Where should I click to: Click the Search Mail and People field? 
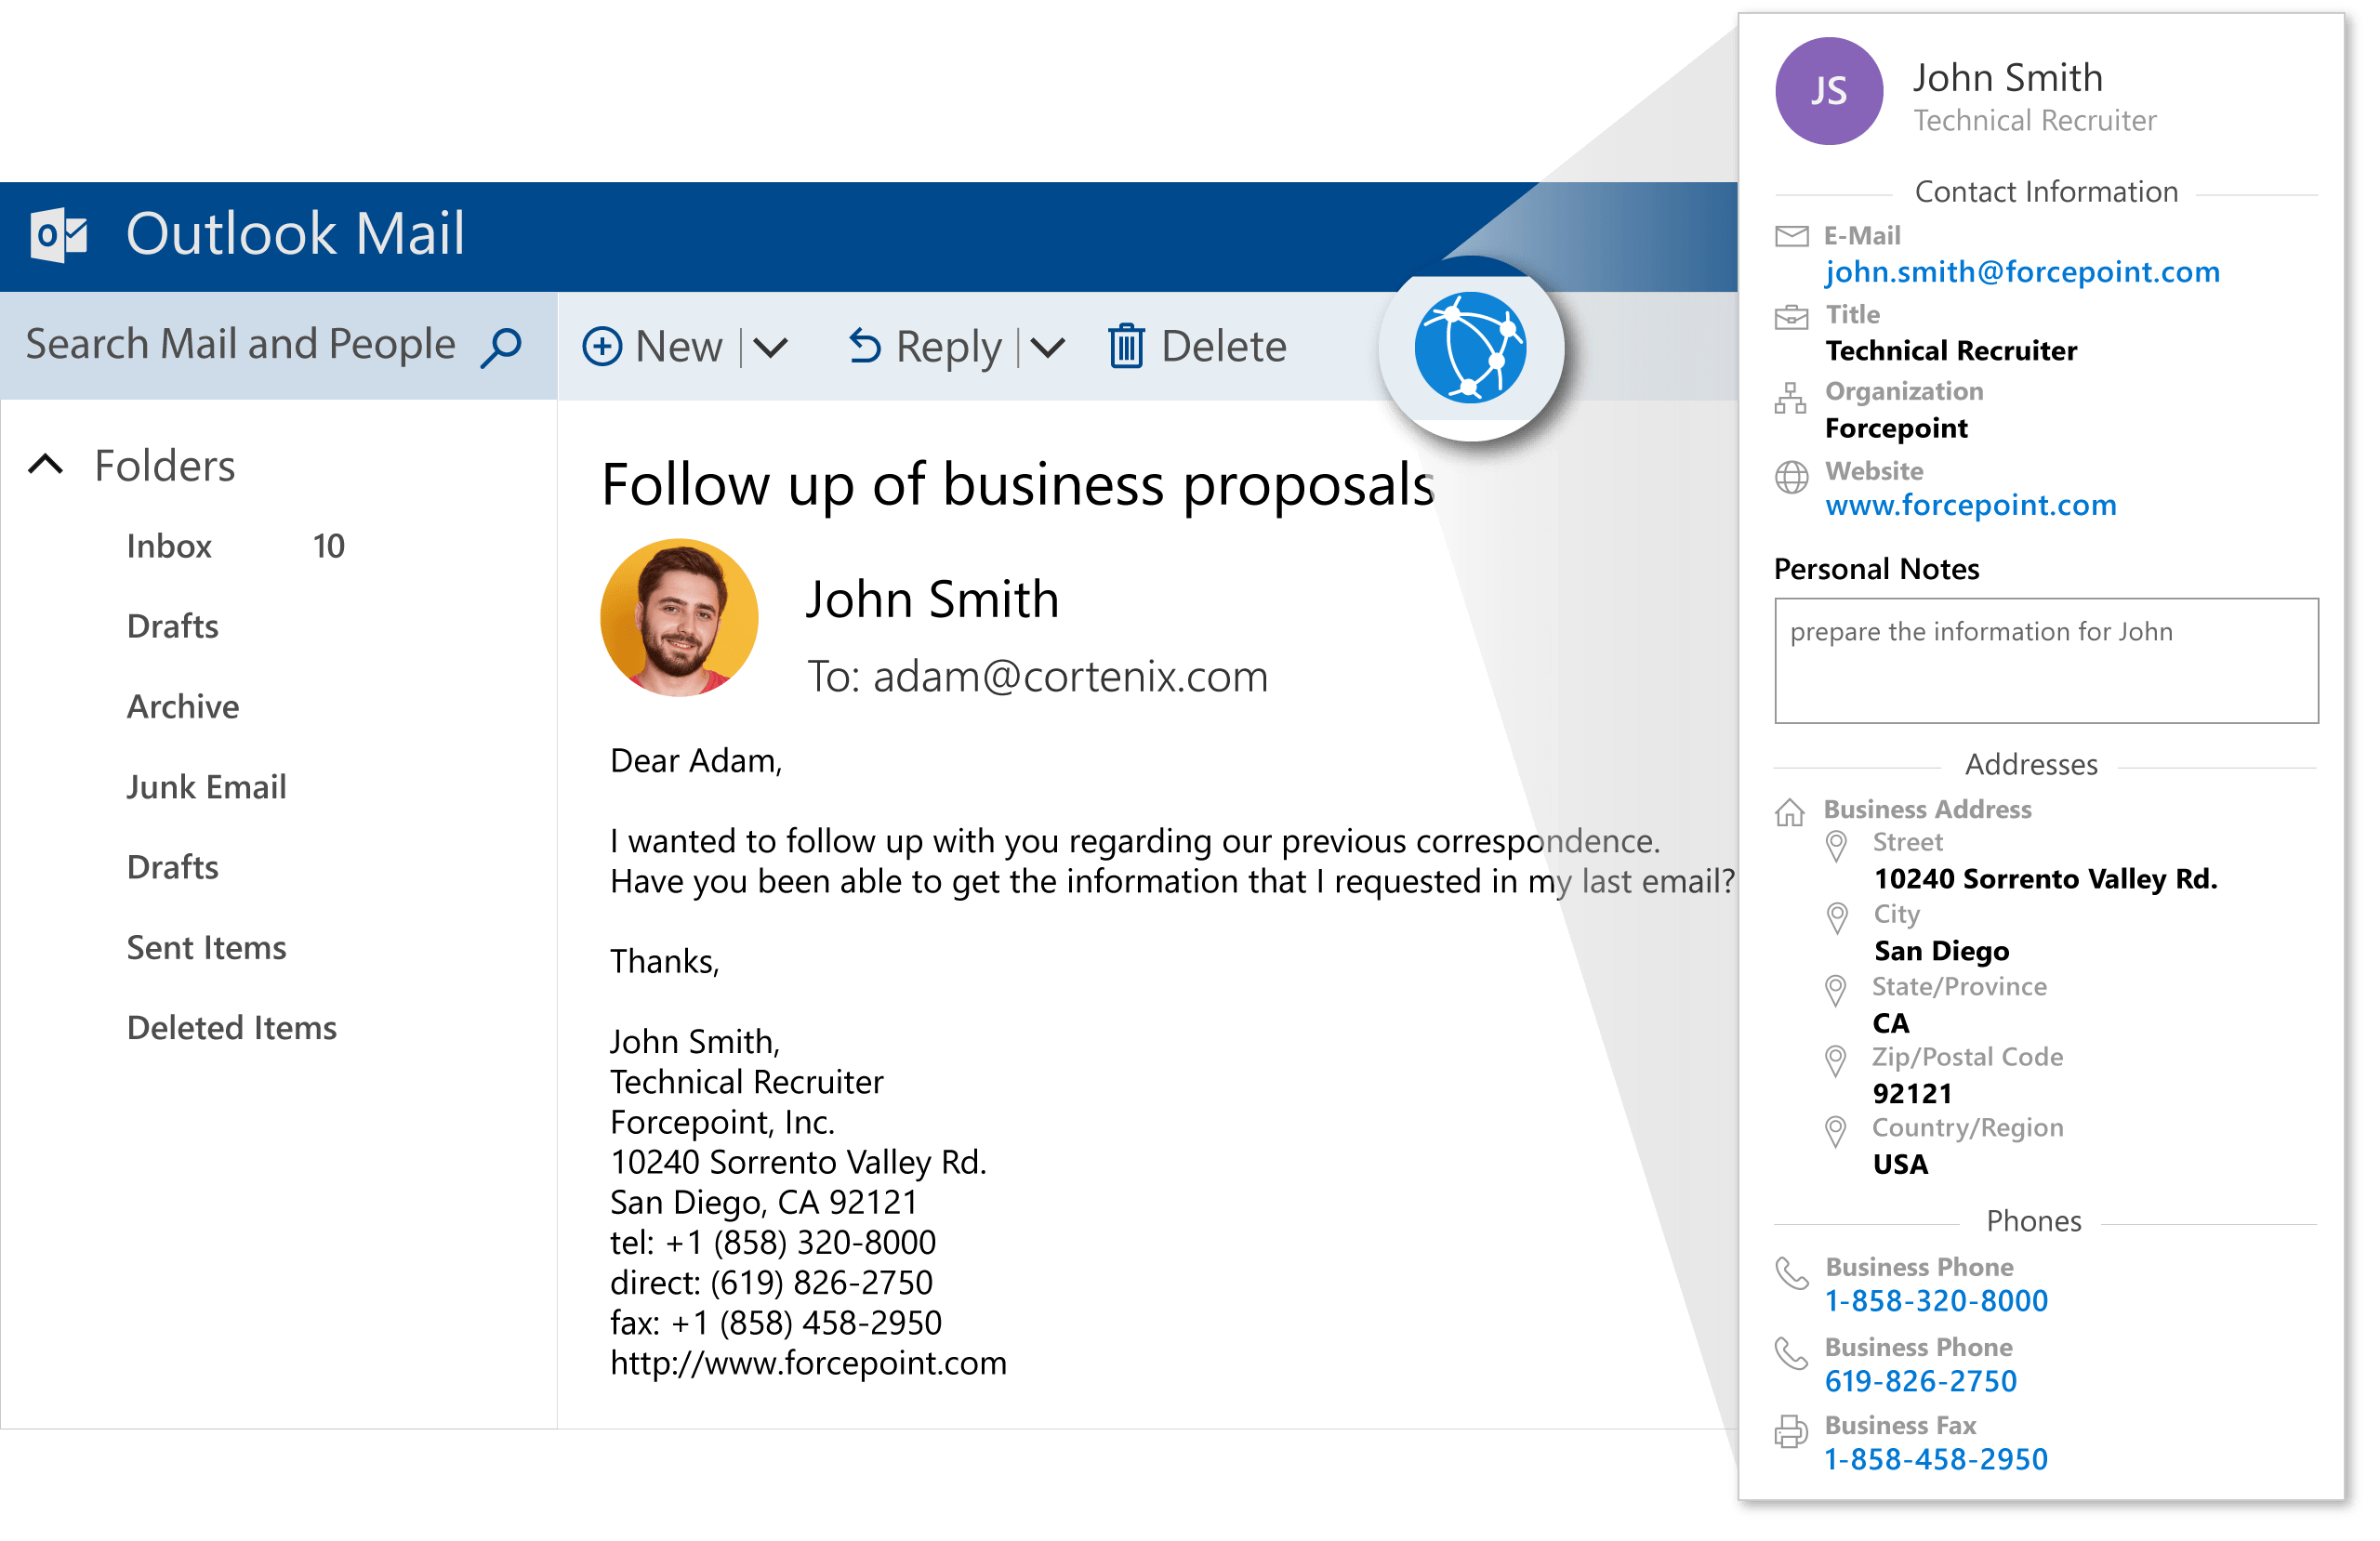pos(278,345)
